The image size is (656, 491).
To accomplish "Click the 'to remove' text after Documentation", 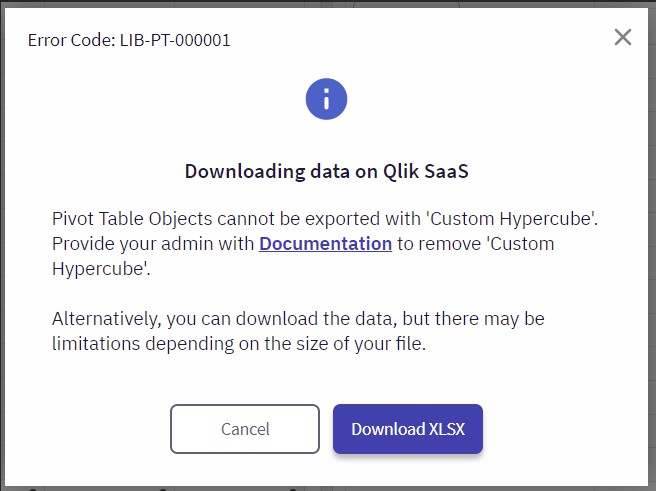I will pyautogui.click(x=439, y=243).
